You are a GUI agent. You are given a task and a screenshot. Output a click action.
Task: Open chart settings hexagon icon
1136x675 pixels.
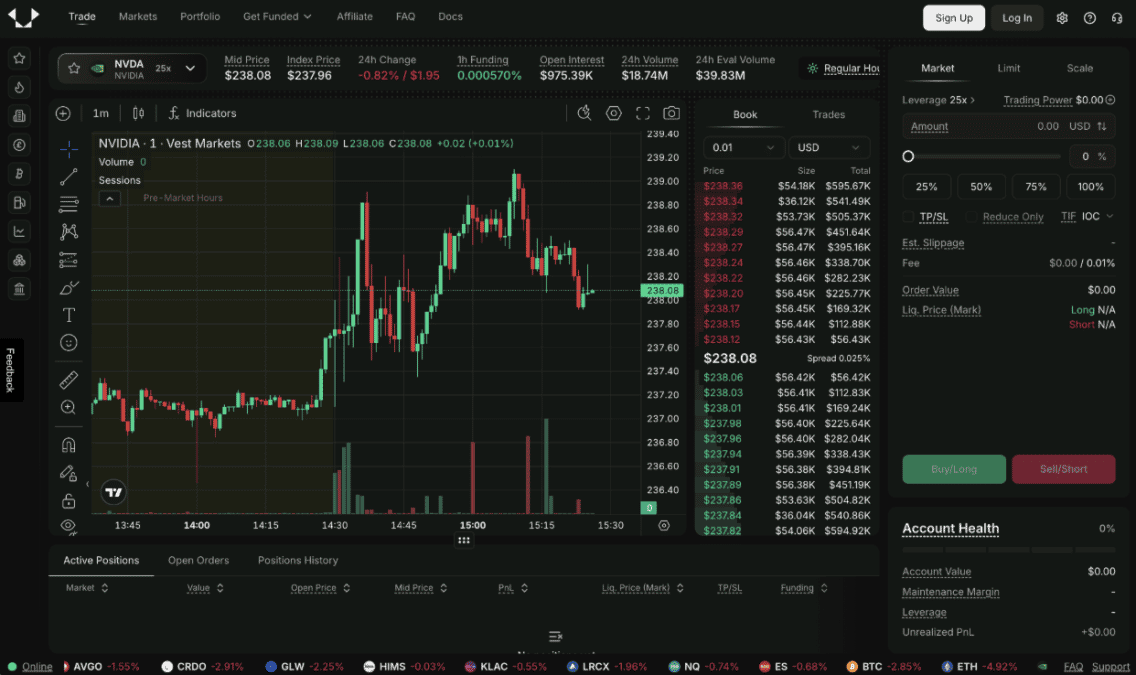pyautogui.click(x=614, y=113)
